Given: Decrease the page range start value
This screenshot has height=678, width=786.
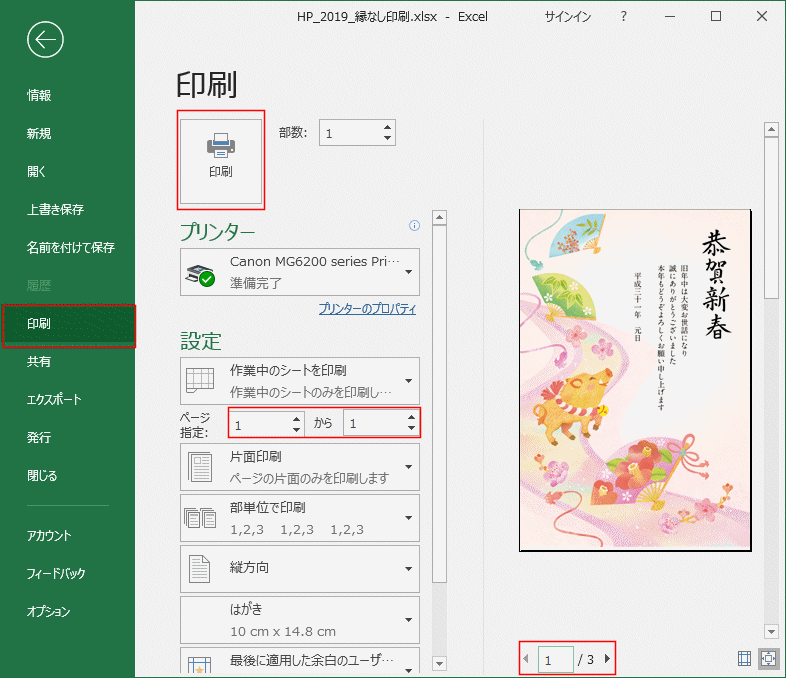Looking at the screenshot, I should tap(297, 429).
